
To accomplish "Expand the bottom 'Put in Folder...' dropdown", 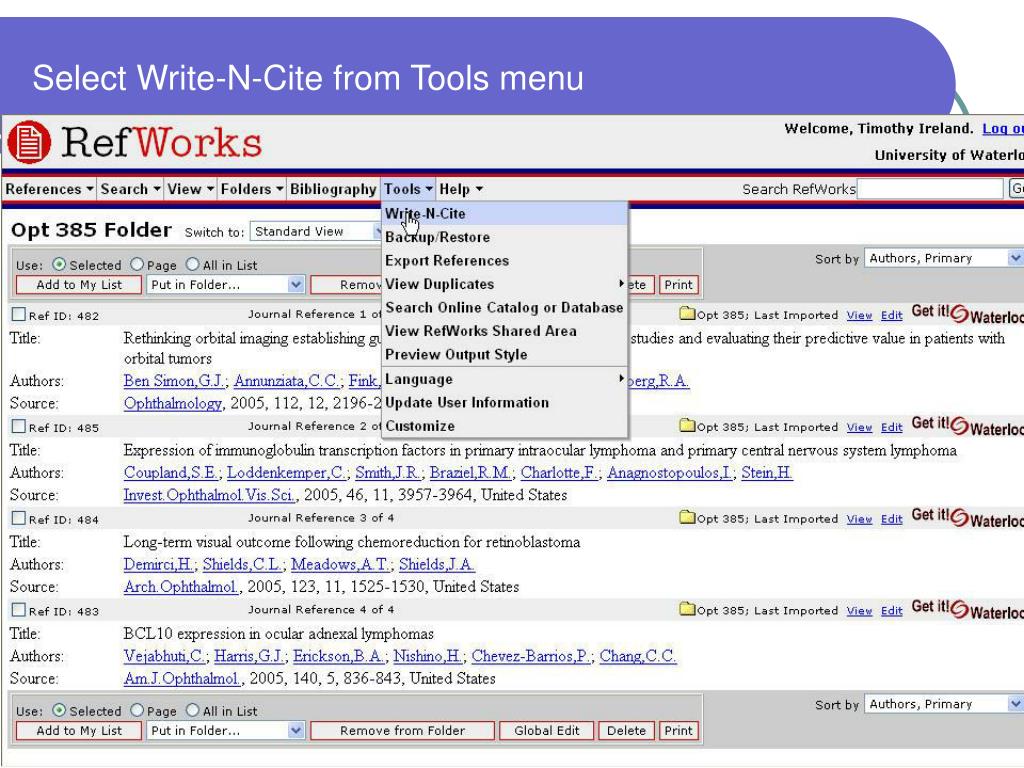I will coord(226,731).
